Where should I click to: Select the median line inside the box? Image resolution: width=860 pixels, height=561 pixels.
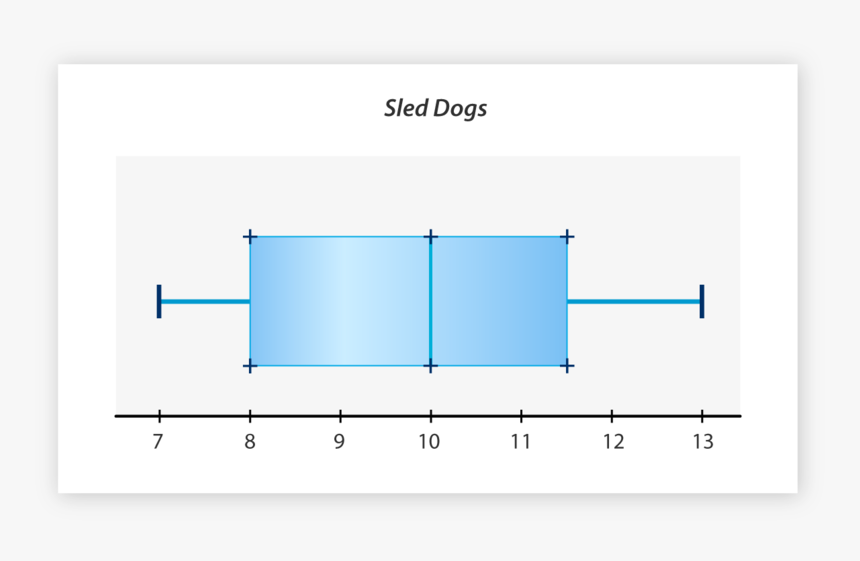click(430, 301)
